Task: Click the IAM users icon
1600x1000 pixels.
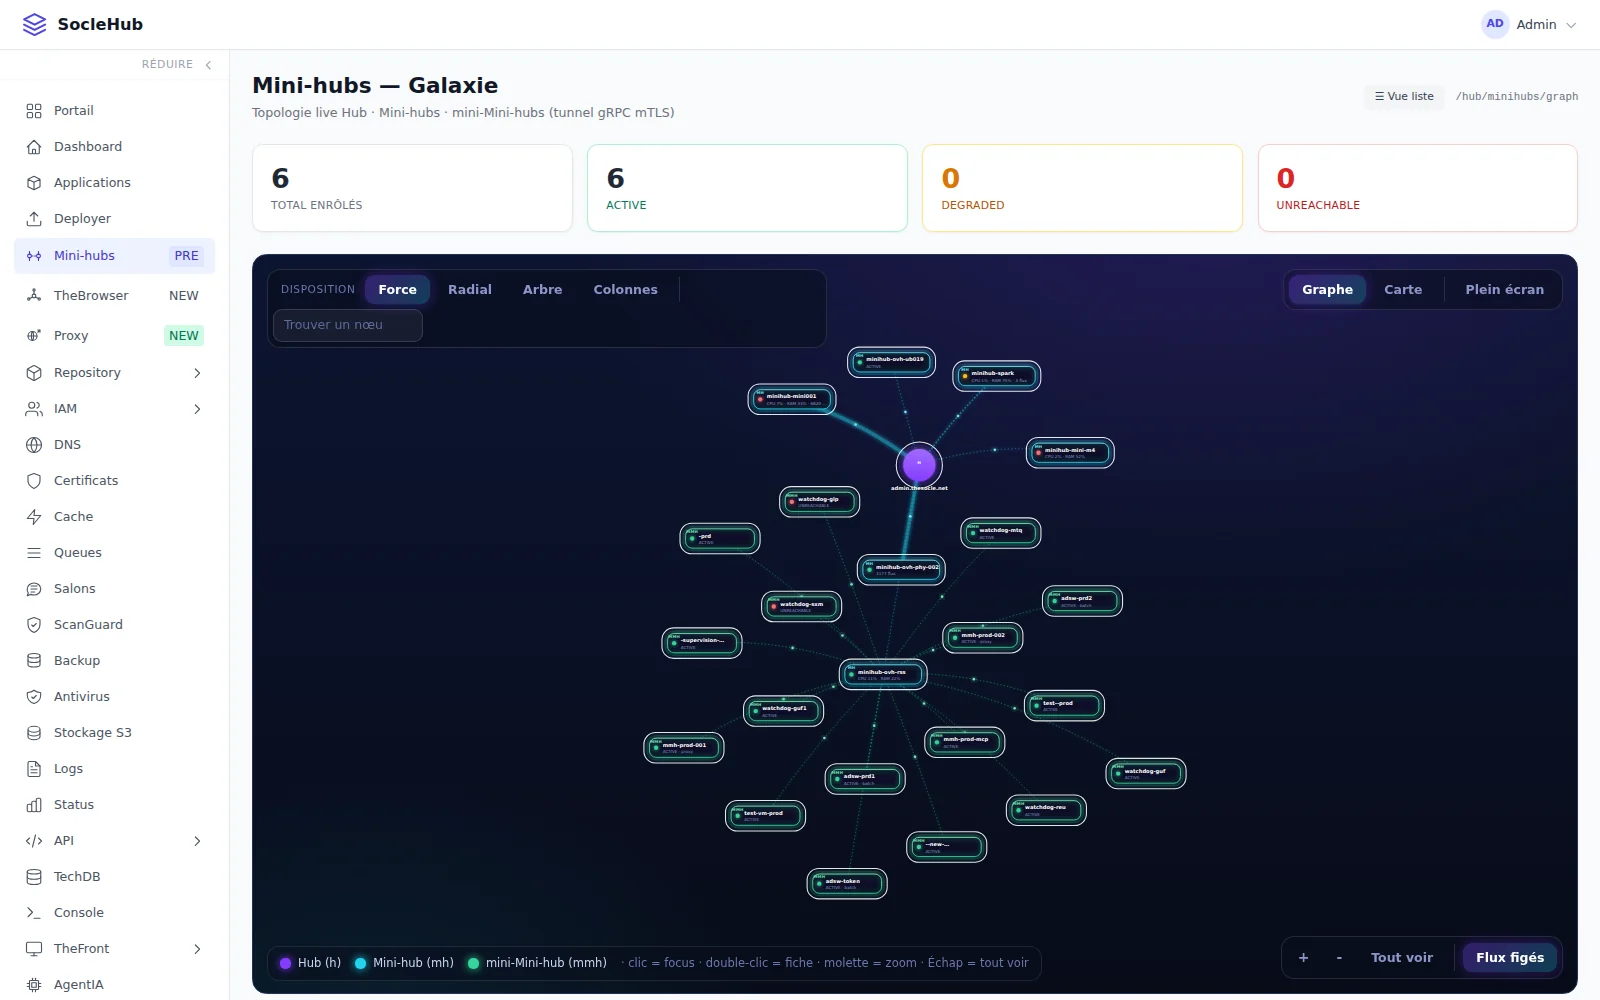Action: pos(34,409)
